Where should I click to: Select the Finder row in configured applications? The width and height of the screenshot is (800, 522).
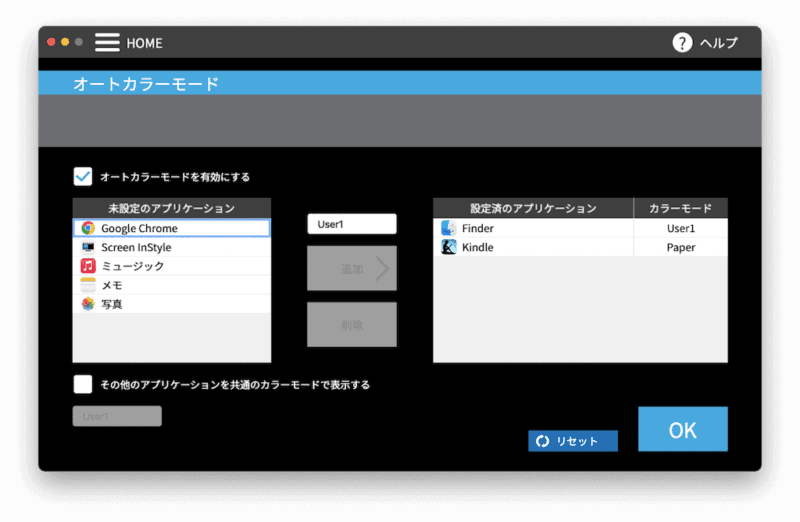pos(580,228)
